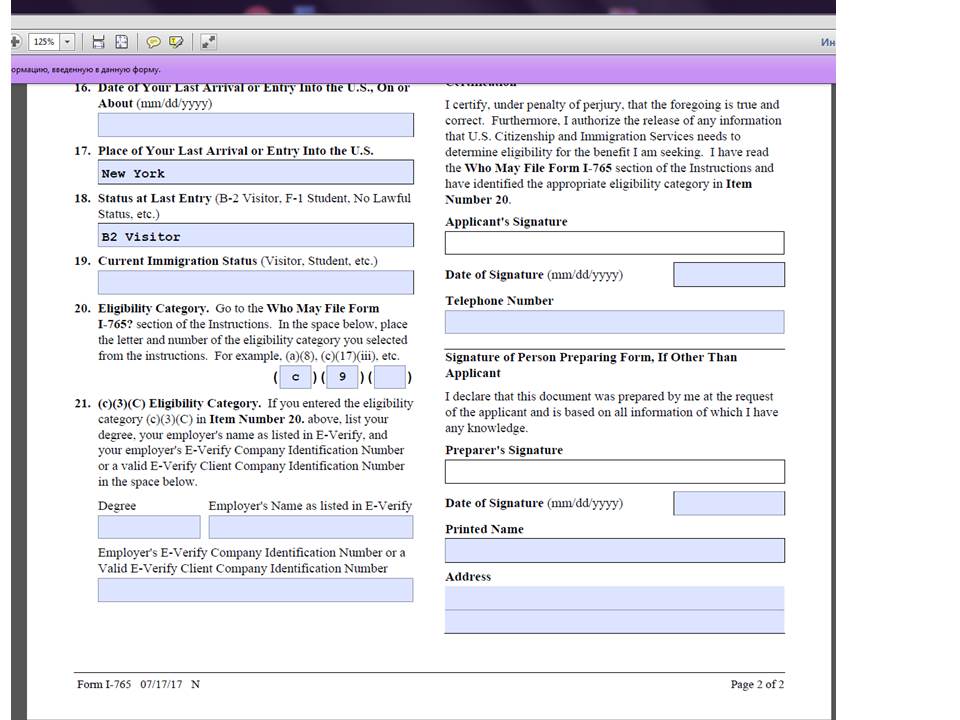Viewport: 960px width, 720px height.
Task: Click the field containing New York
Action: (x=255, y=173)
